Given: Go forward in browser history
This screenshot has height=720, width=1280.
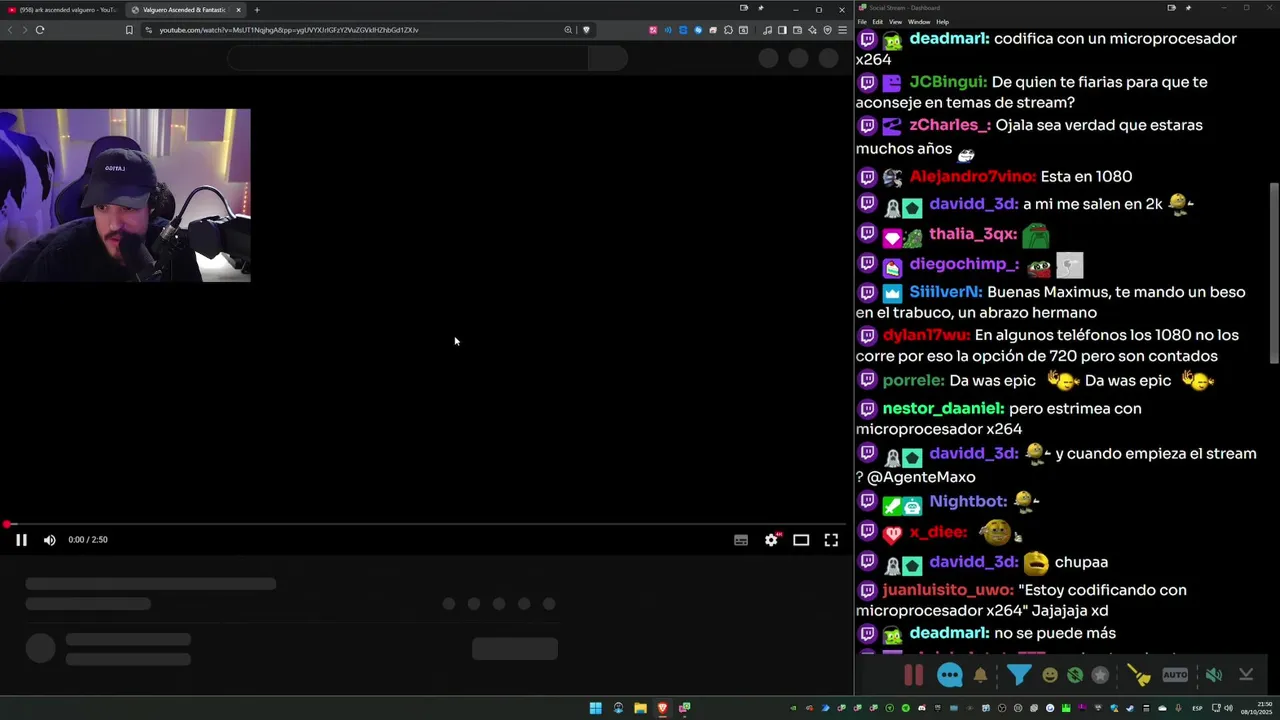Looking at the screenshot, I should tap(25, 30).
